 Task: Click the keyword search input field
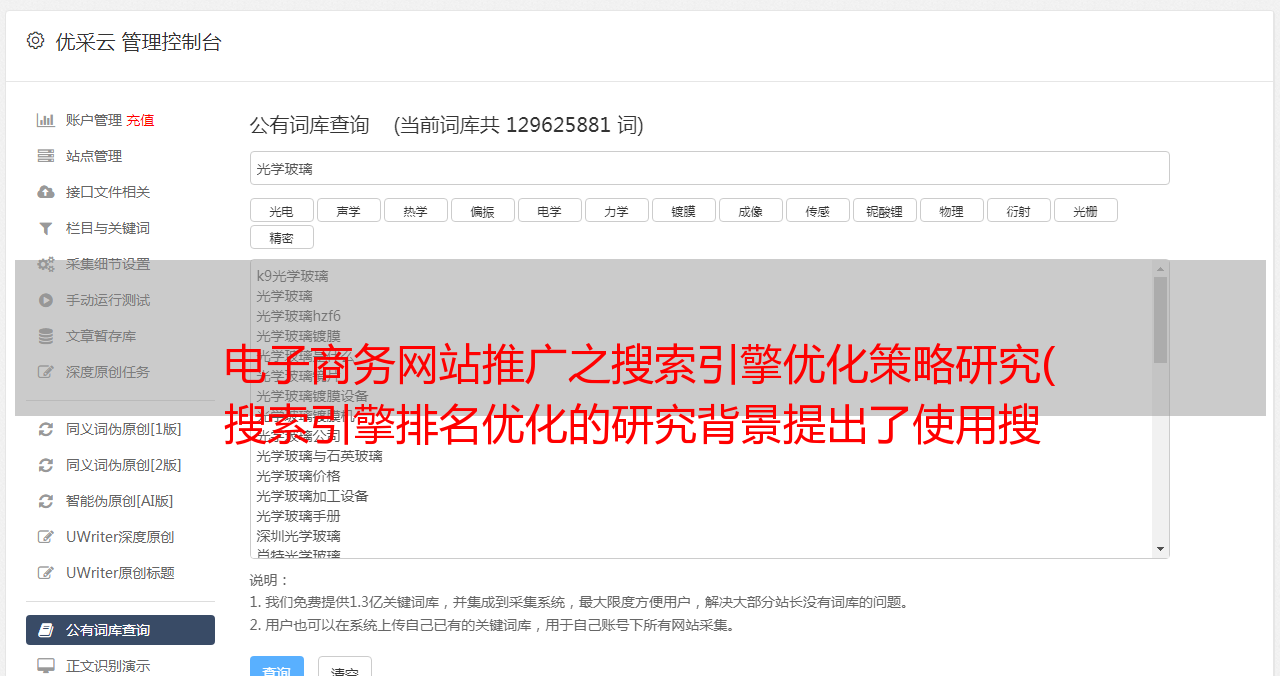[x=709, y=168]
